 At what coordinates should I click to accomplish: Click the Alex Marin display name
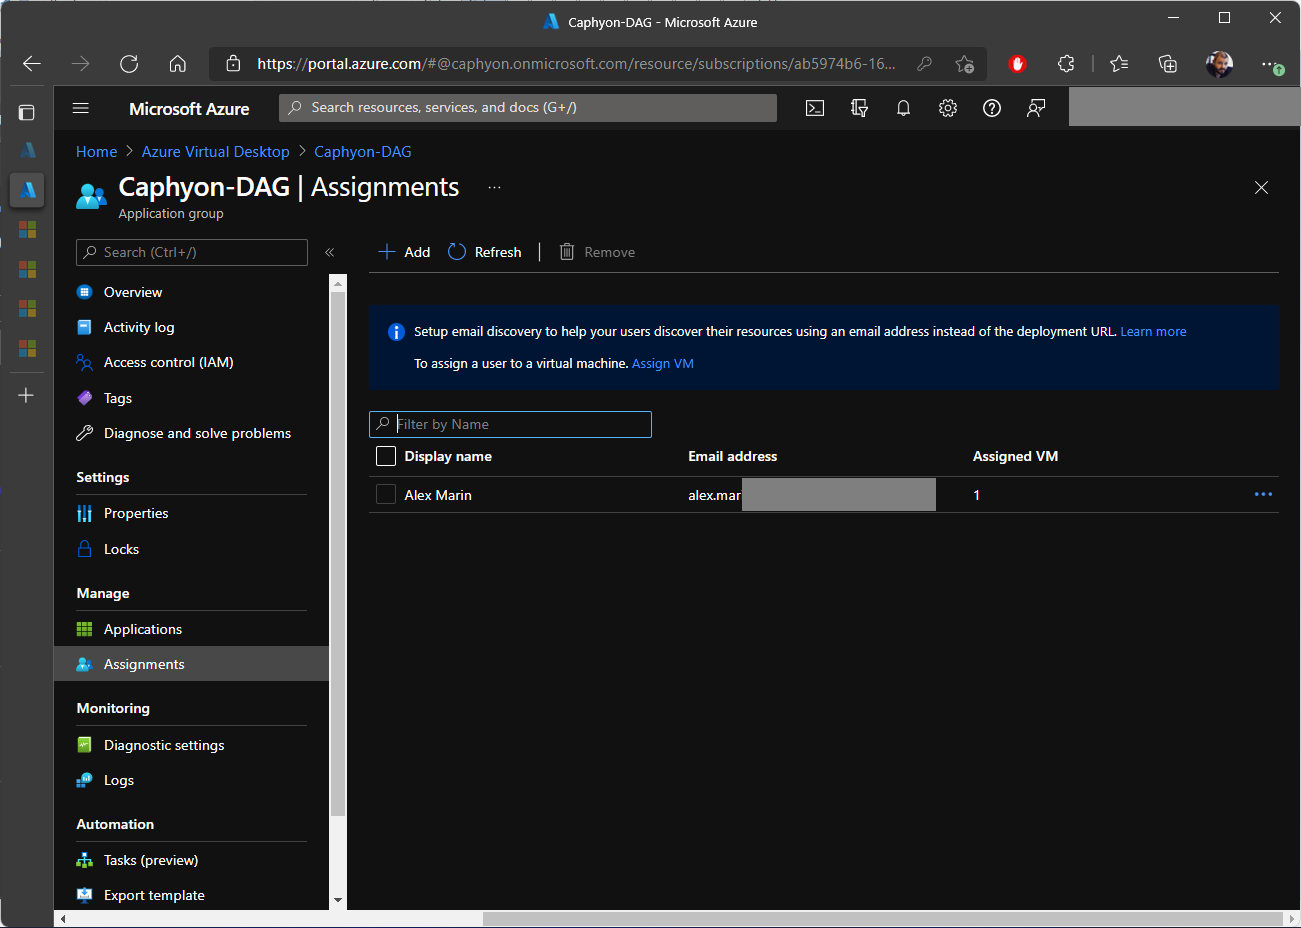438,495
